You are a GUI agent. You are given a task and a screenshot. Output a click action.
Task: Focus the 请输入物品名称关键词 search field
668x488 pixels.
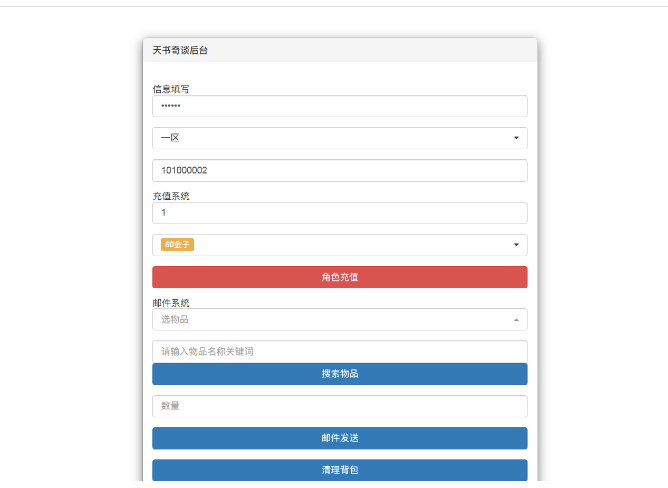339,351
